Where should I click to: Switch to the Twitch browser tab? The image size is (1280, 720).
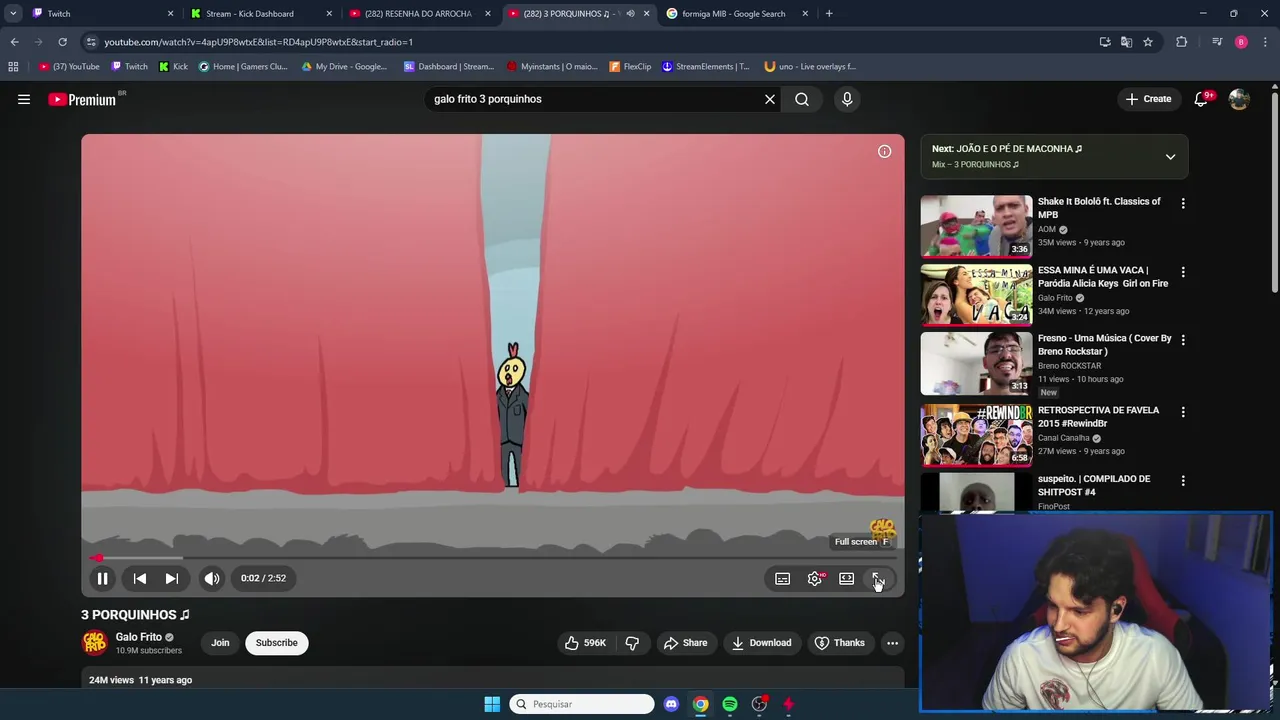pos(100,14)
